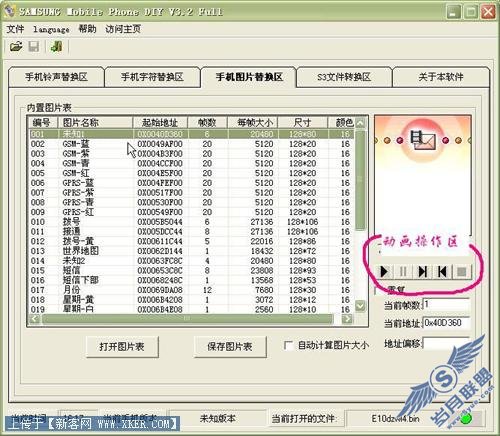Select row 018 星期-黄

pyautogui.click(x=191, y=300)
